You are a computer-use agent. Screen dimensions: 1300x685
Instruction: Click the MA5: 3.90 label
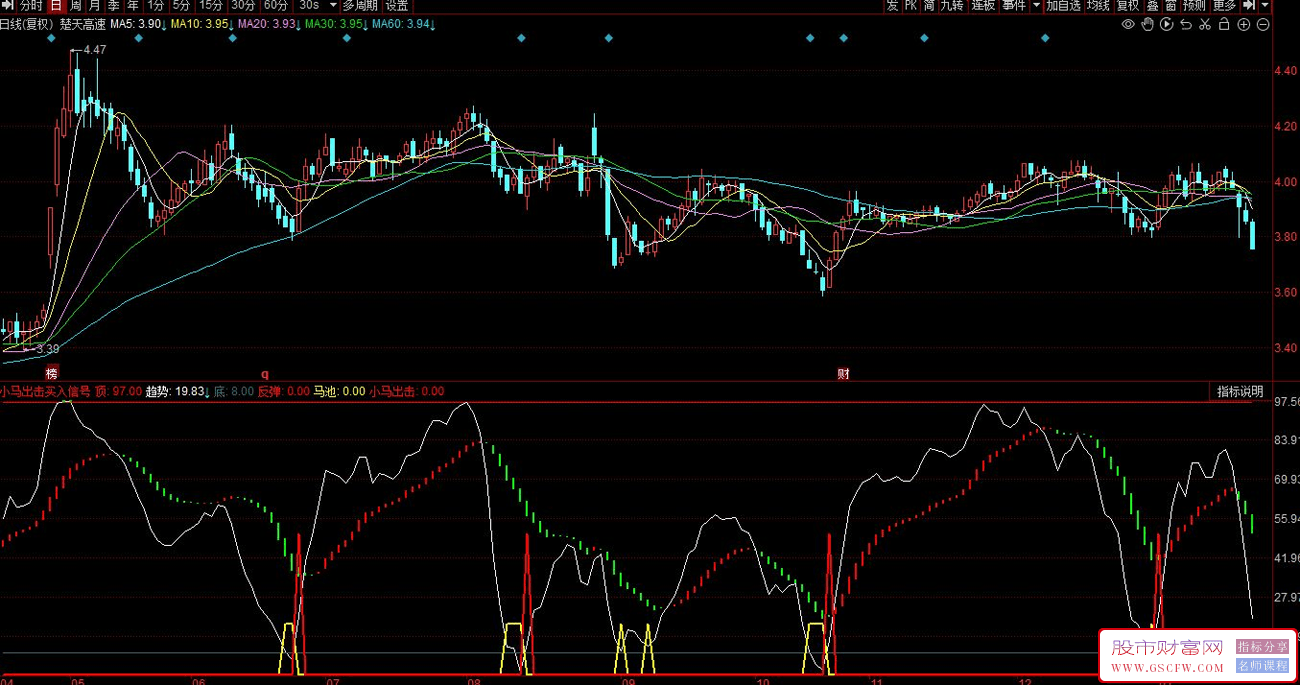click(138, 23)
